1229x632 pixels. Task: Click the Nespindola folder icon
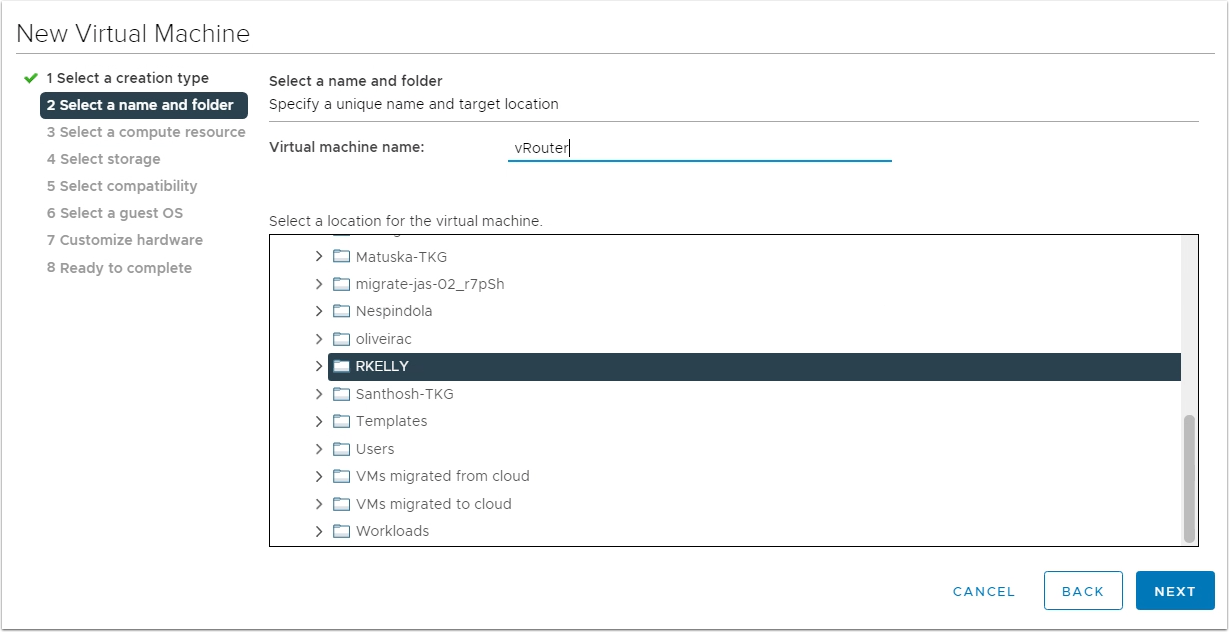(341, 311)
